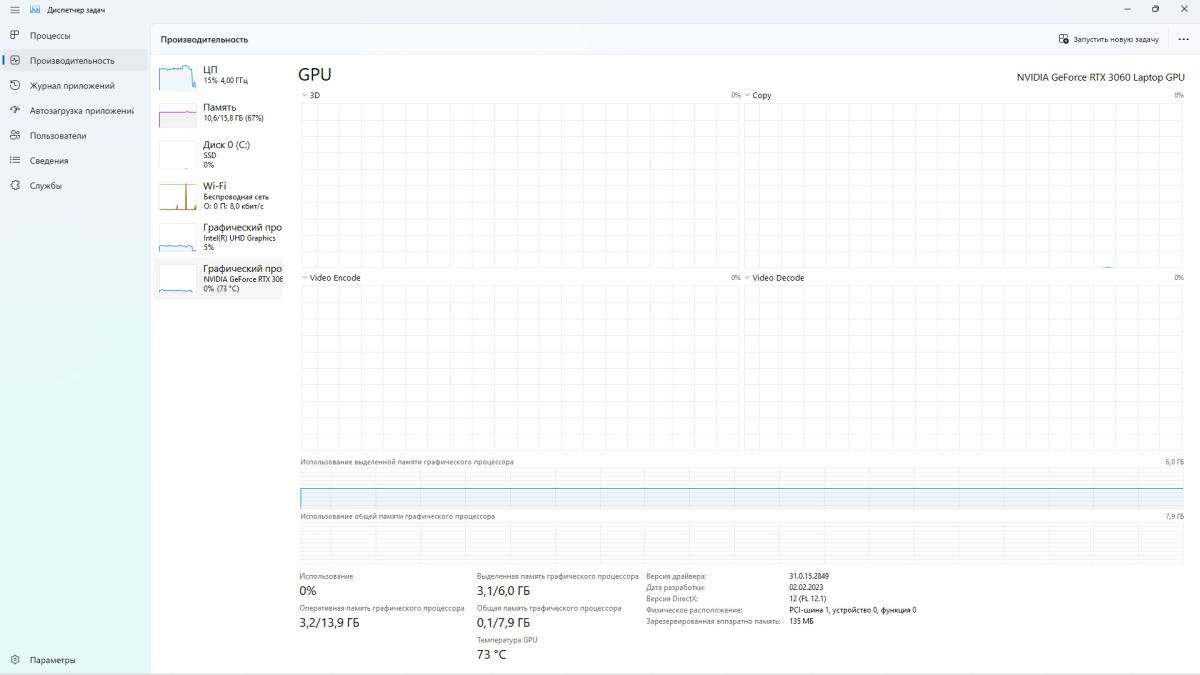Open Параметры settings gear

[x=15, y=660]
